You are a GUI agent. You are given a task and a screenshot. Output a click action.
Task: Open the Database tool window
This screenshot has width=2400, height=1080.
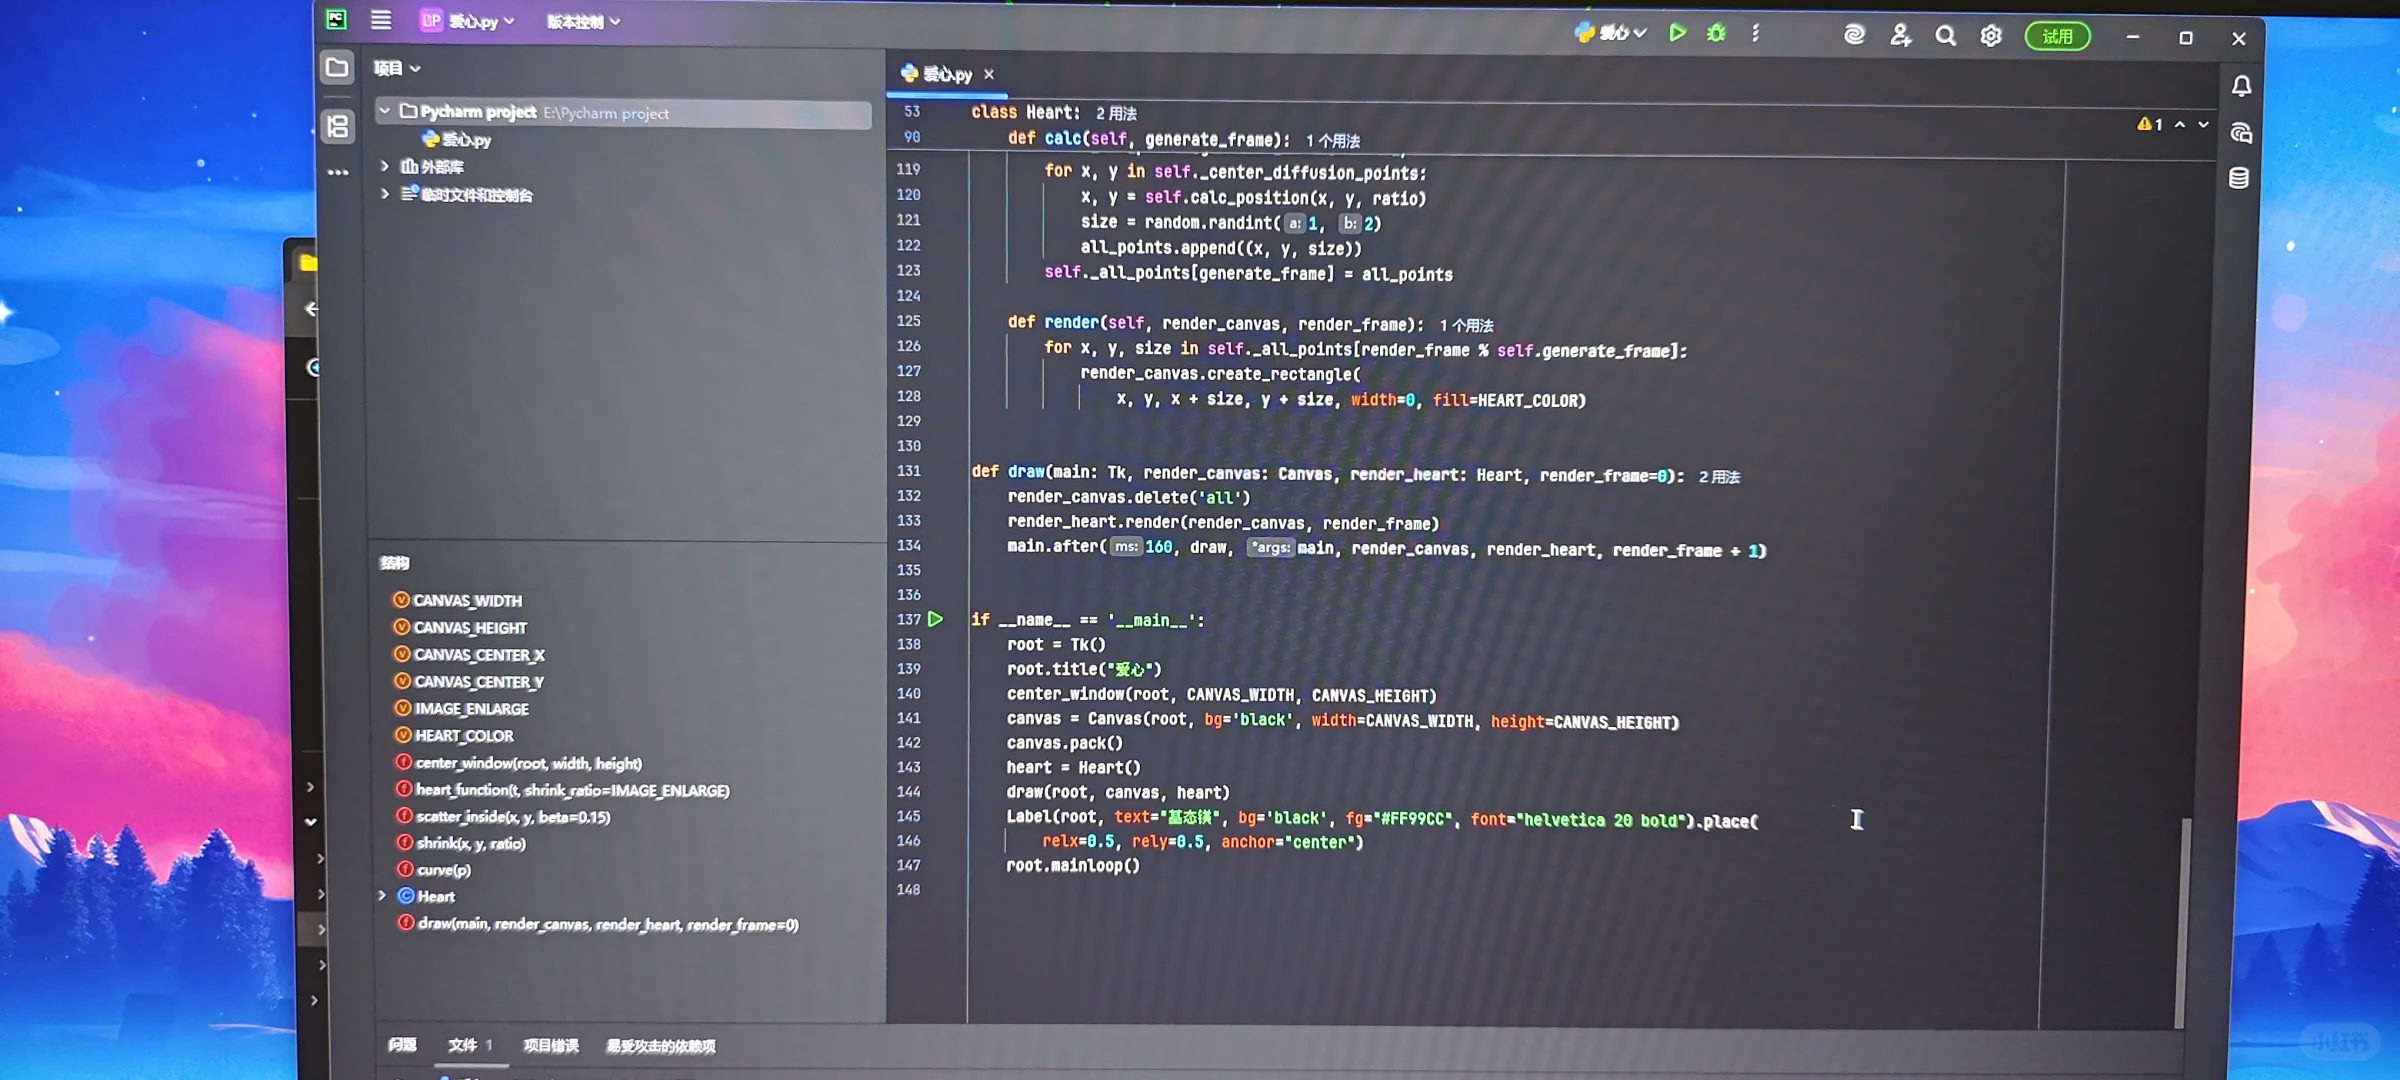[2239, 178]
